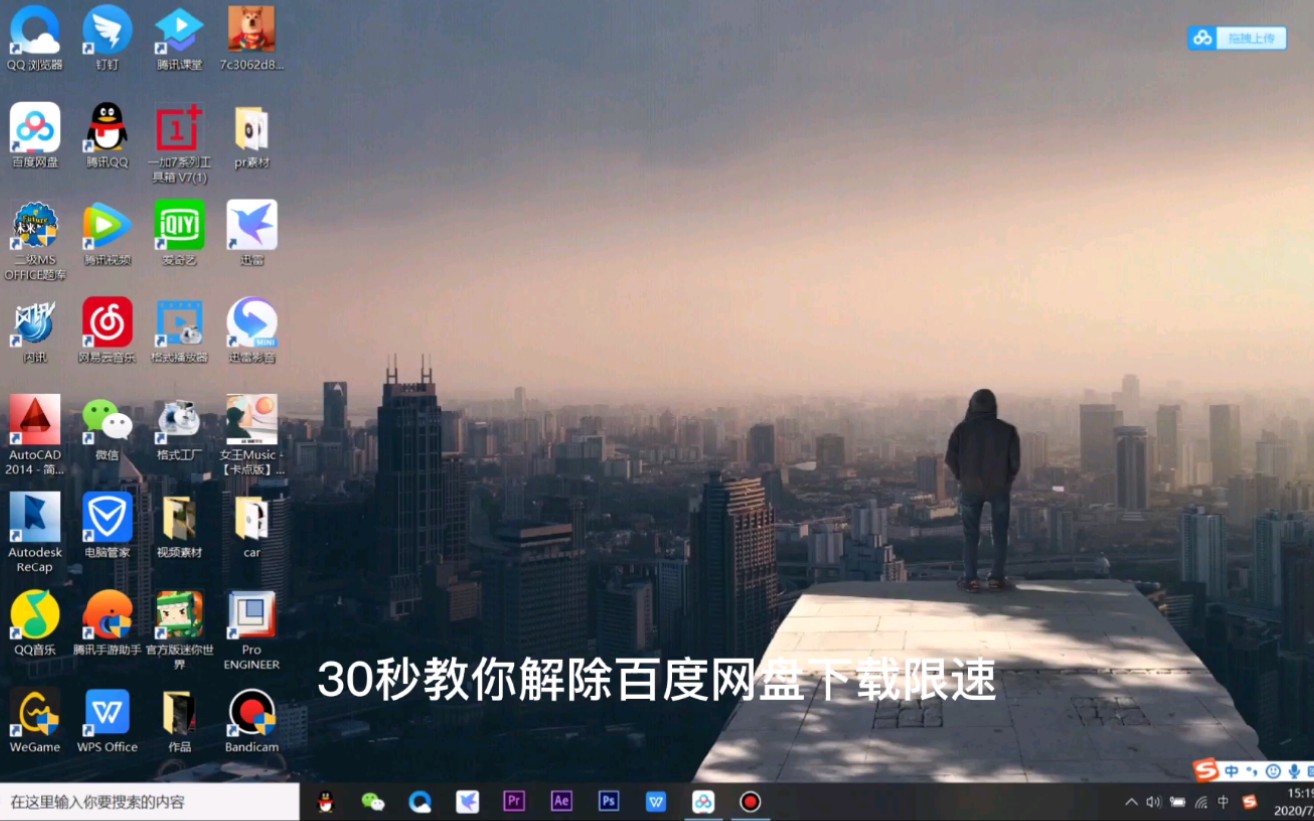
Task: Click the taskbar search box
Action: tap(150, 802)
